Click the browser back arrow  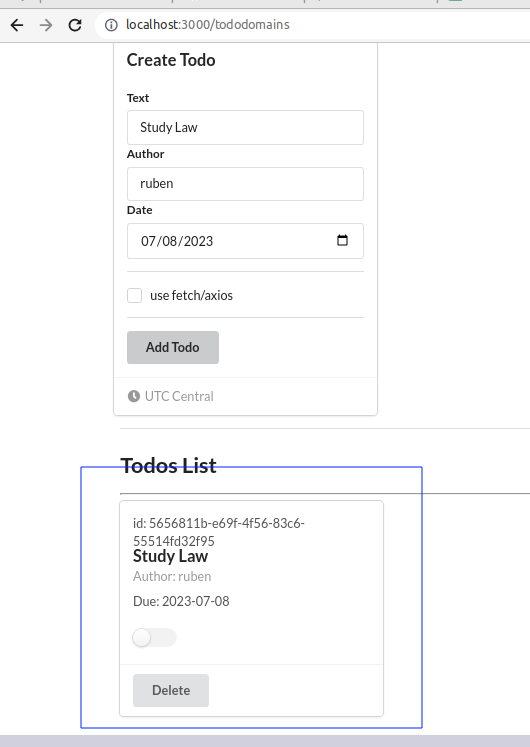click(x=17, y=25)
